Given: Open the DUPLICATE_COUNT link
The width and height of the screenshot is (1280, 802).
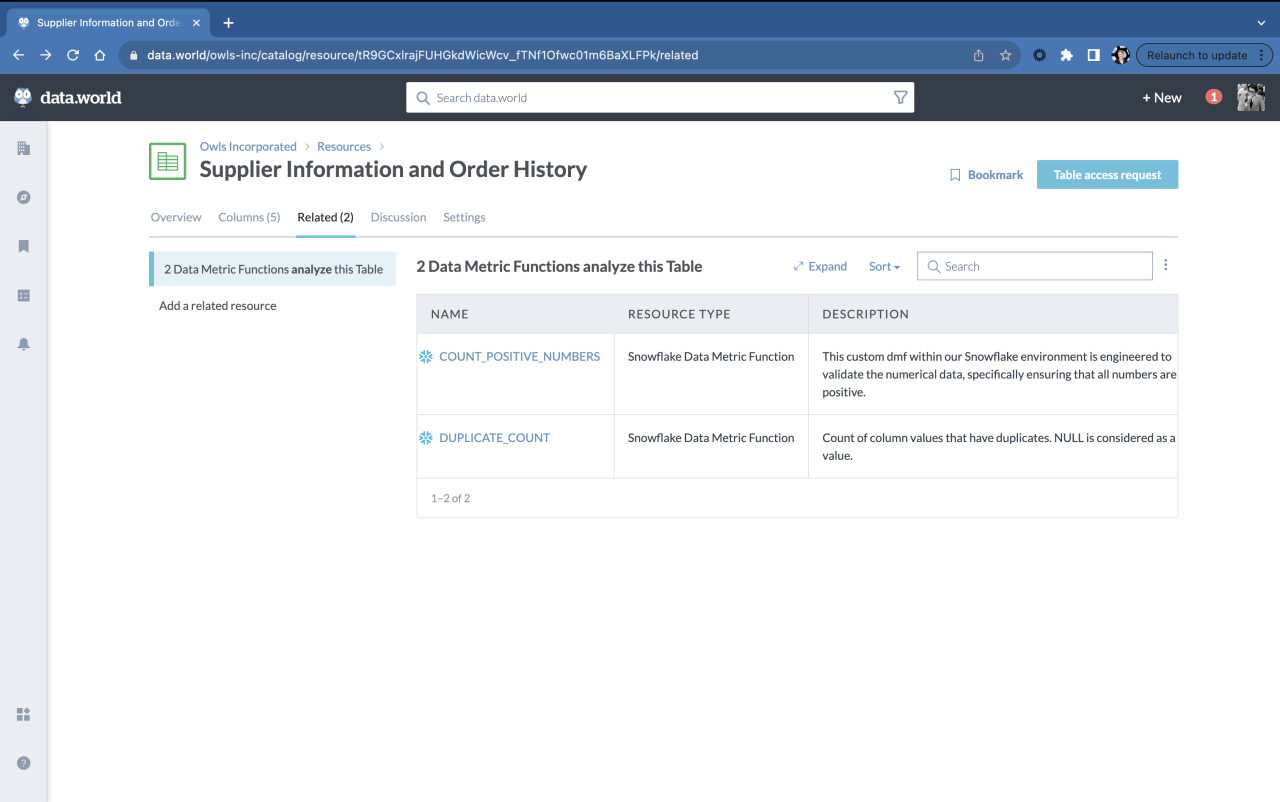Looking at the screenshot, I should pyautogui.click(x=494, y=438).
